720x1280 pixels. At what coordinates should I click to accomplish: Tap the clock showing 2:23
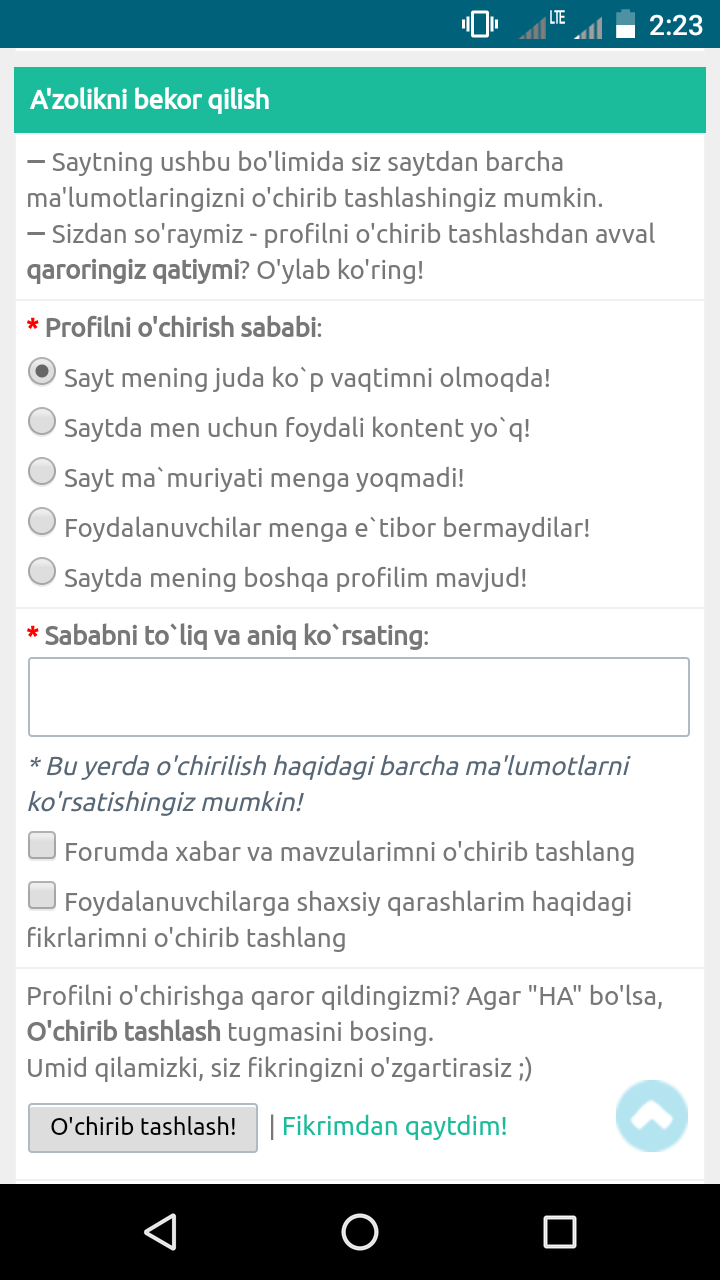676,24
